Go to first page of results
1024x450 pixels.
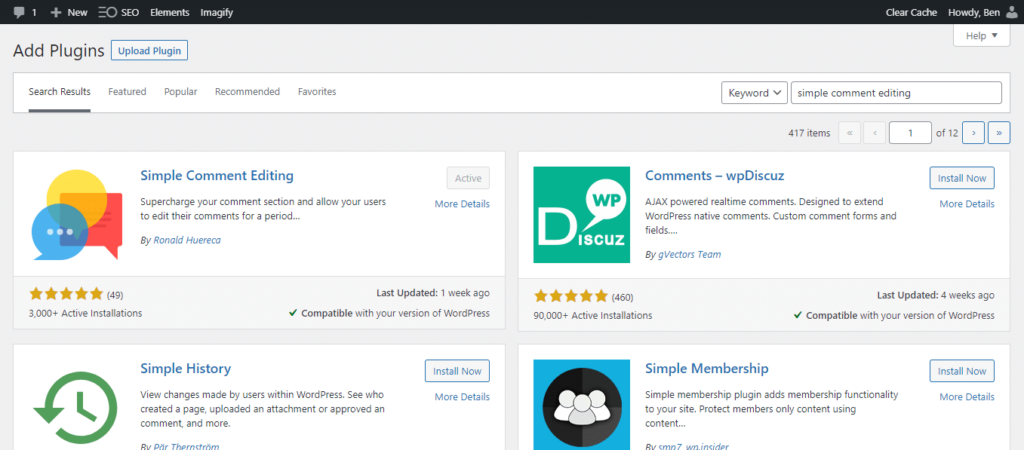[x=849, y=133]
